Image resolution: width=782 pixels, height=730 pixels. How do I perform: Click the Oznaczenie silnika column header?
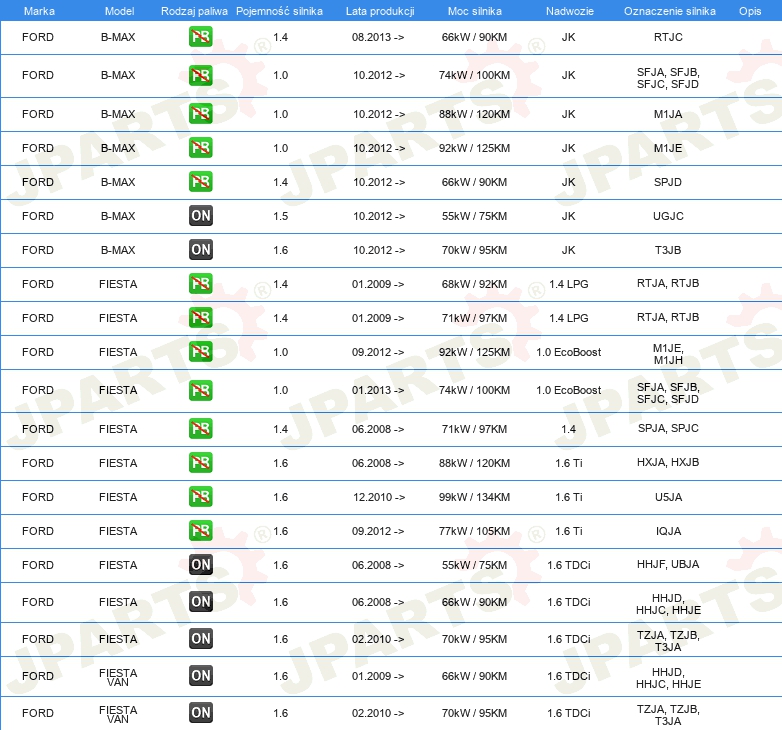670,11
